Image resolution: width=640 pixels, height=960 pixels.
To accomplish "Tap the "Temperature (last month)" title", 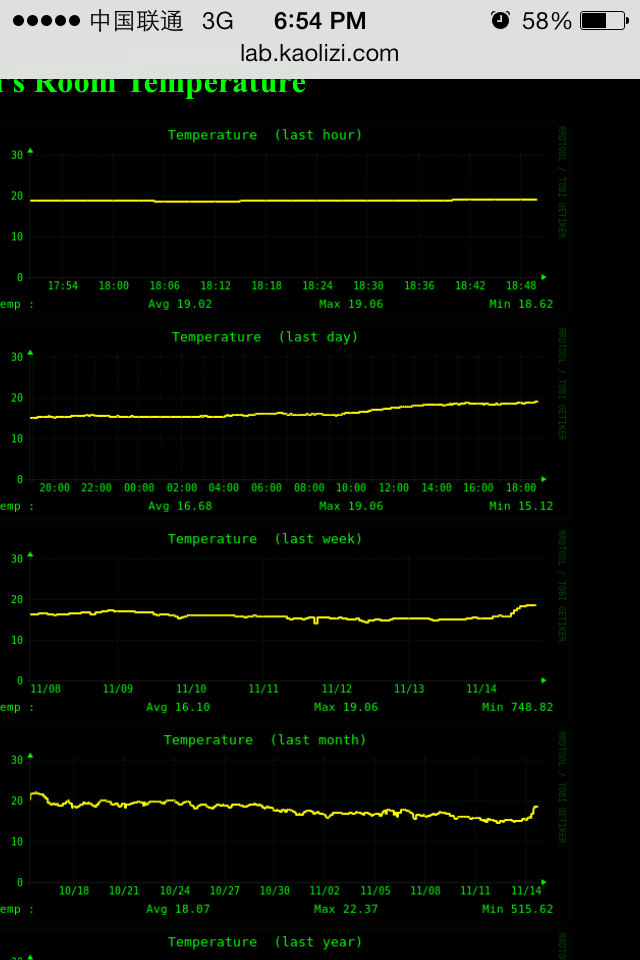I will [x=265, y=740].
